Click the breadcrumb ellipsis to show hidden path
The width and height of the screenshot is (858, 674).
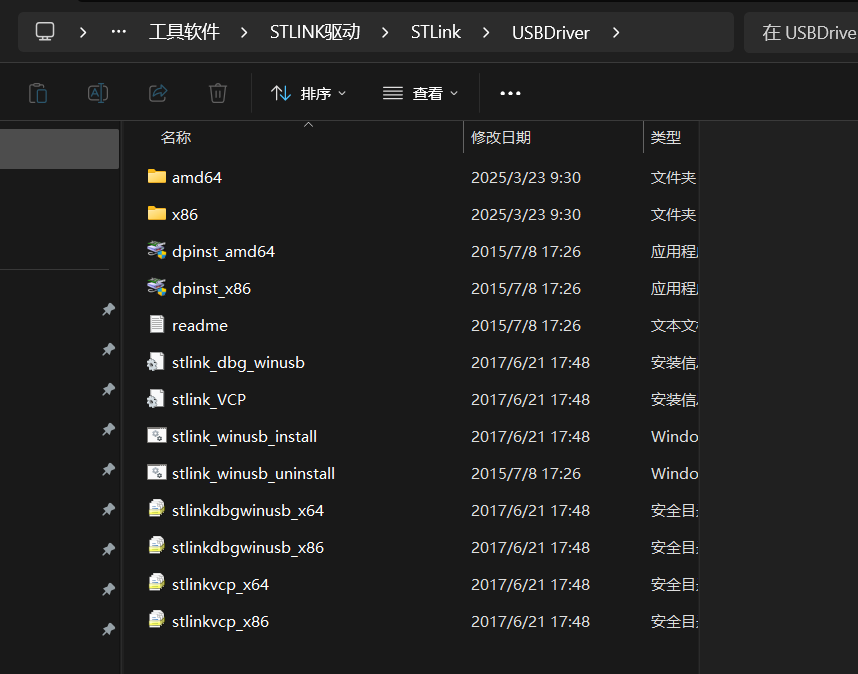[x=119, y=32]
